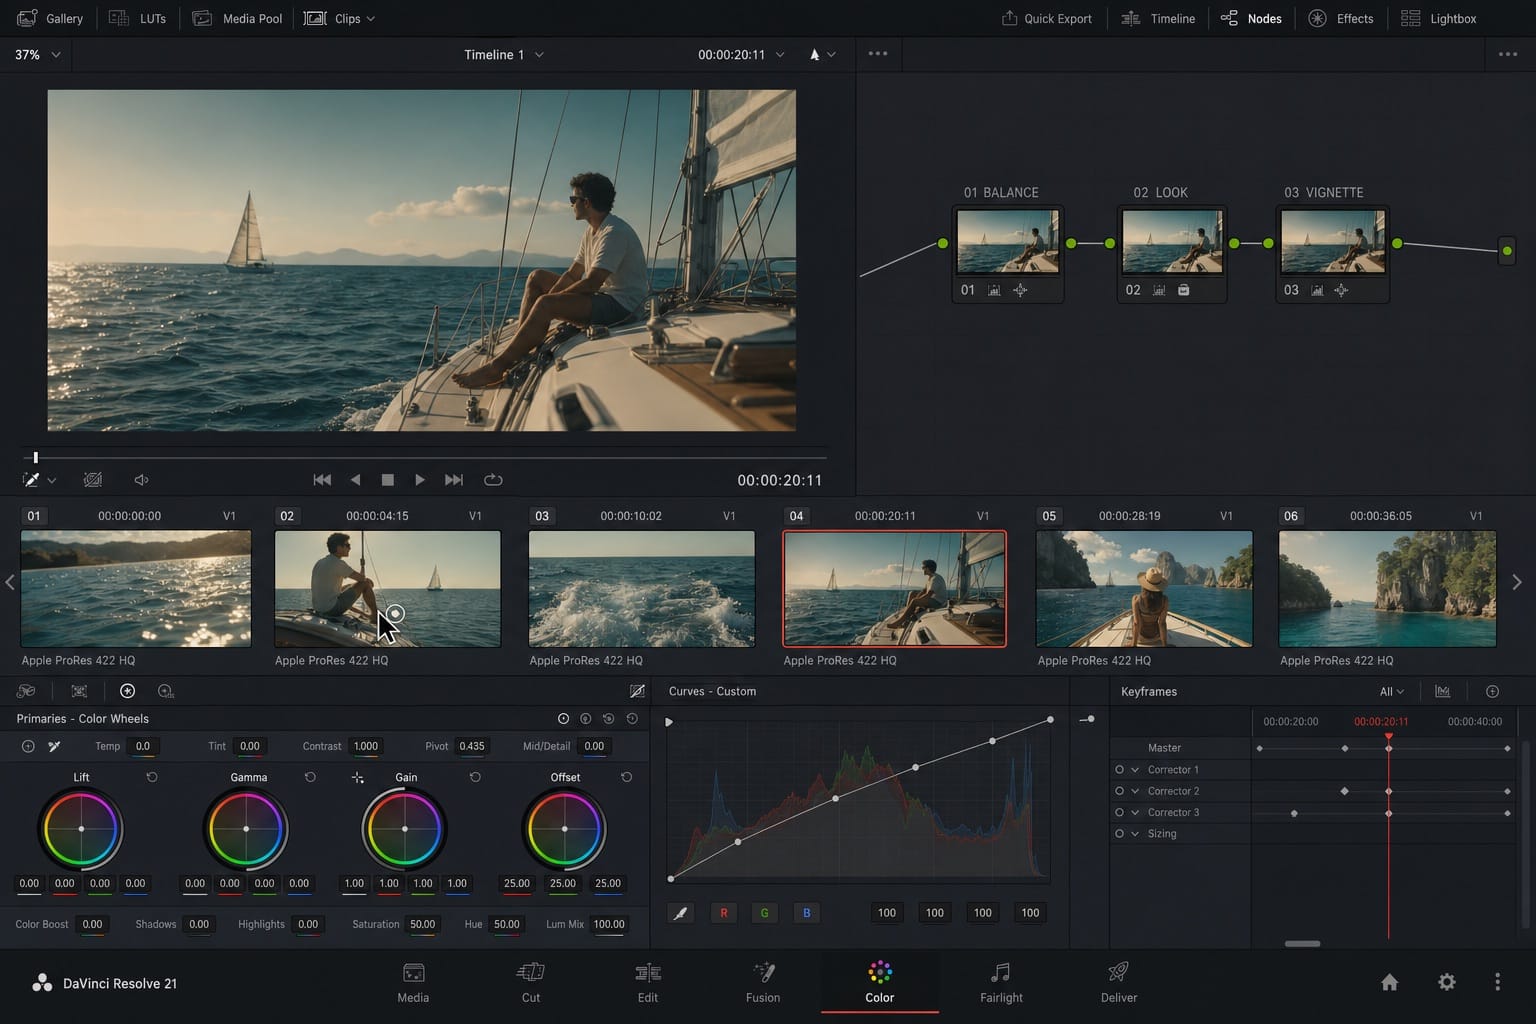Open viewer options three-dot menu
The height and width of the screenshot is (1024, 1536).
click(878, 54)
